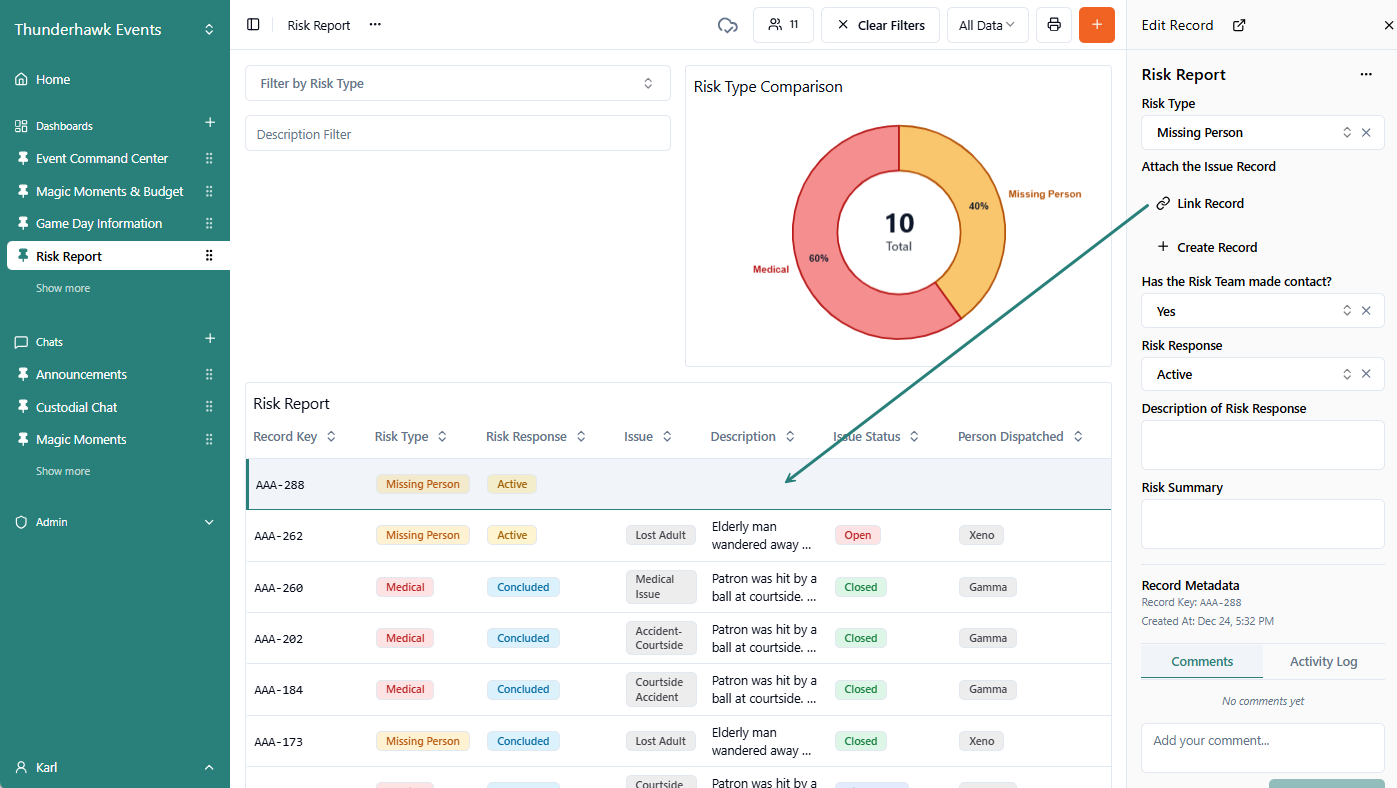Click Link Record to attach an issue
This screenshot has width=1397, height=788.
(1210, 204)
